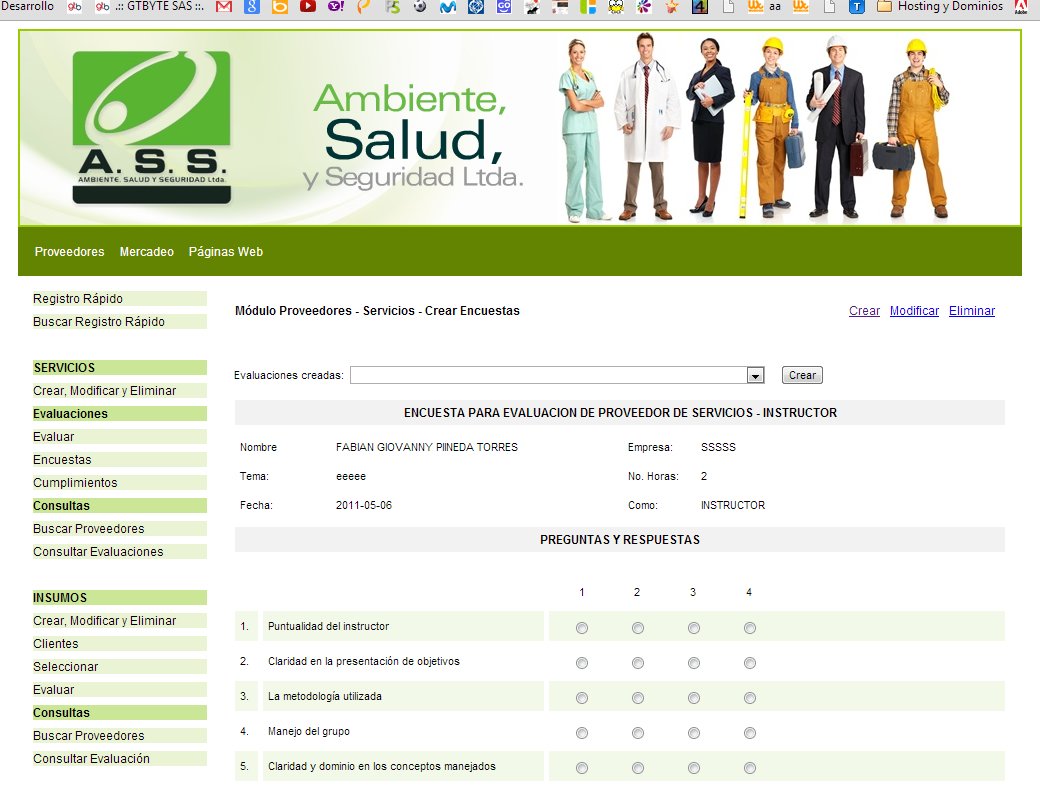Open the Gmail bookmark icon
The height and width of the screenshot is (789, 1040).
coord(222,7)
